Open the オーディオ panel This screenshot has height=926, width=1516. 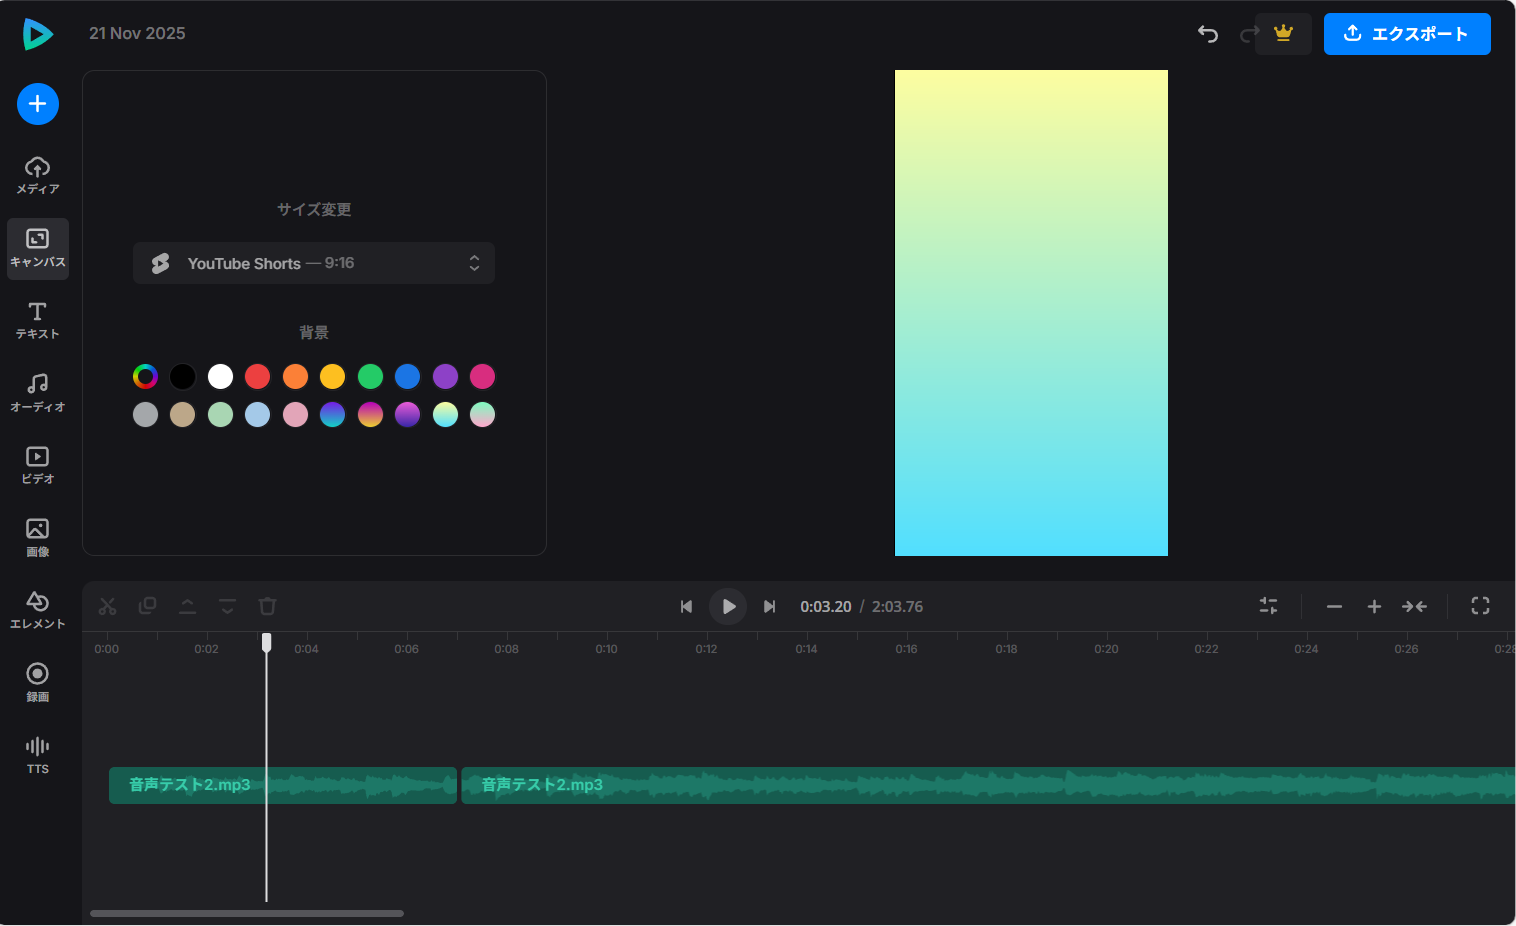pyautogui.click(x=38, y=394)
